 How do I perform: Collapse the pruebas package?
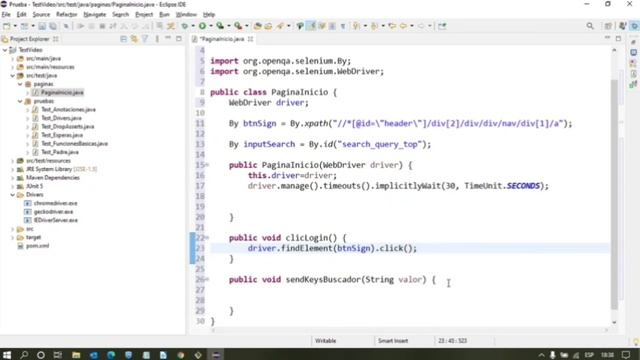click(x=20, y=101)
